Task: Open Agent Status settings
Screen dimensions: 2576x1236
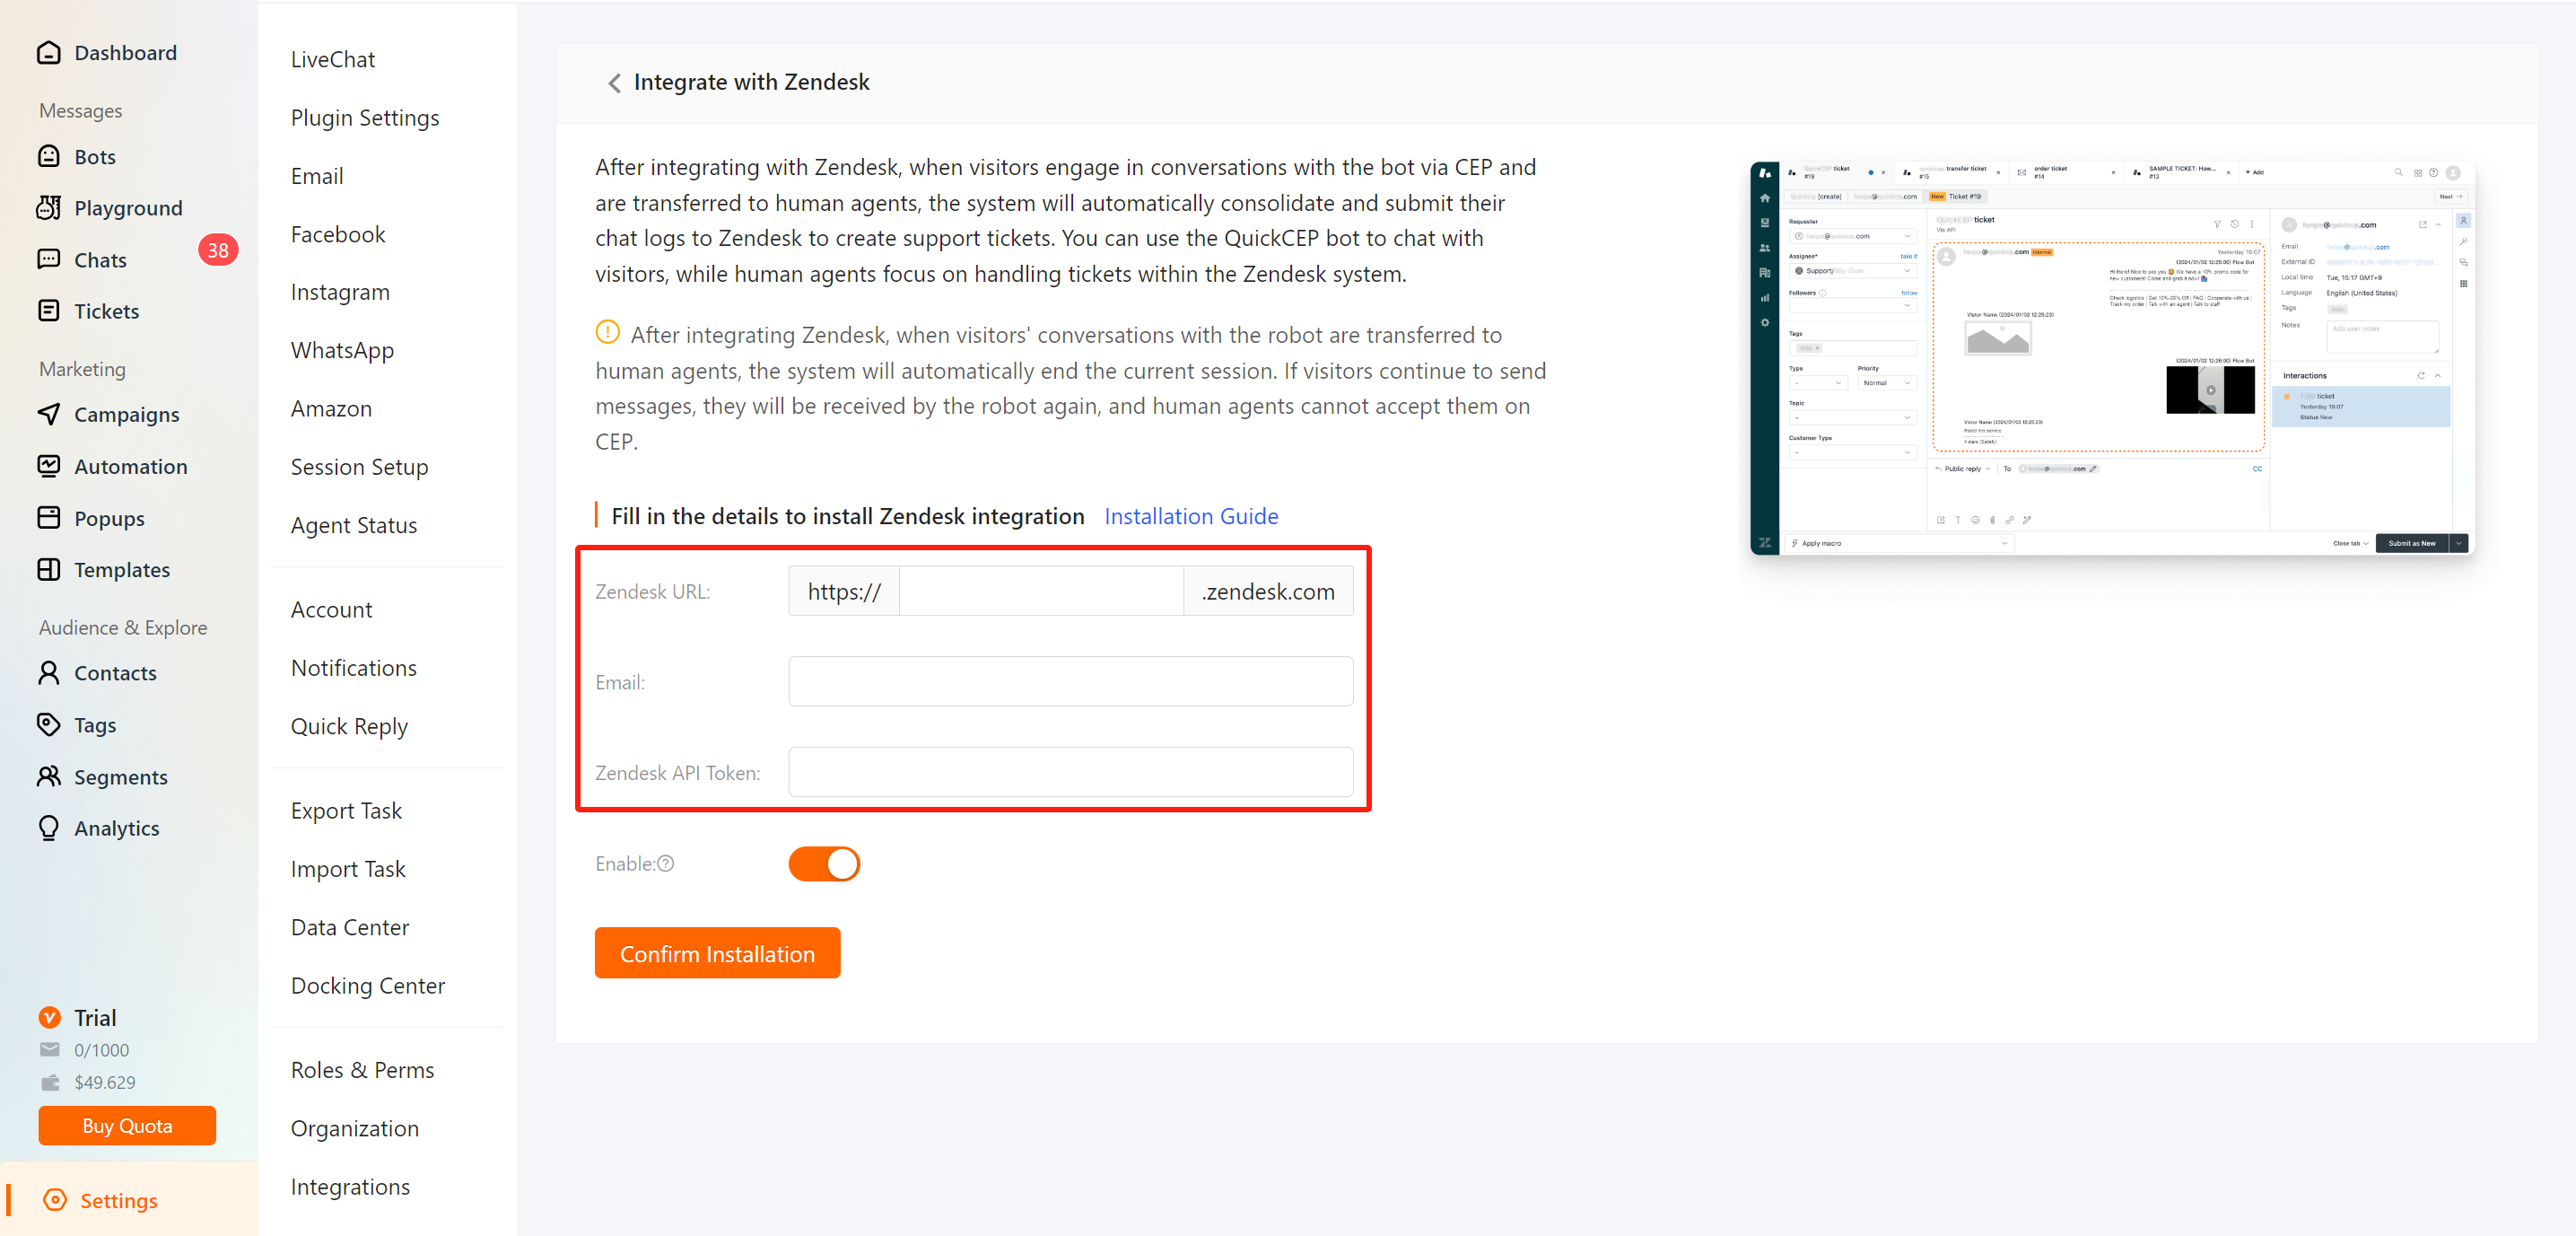Action: 354,525
